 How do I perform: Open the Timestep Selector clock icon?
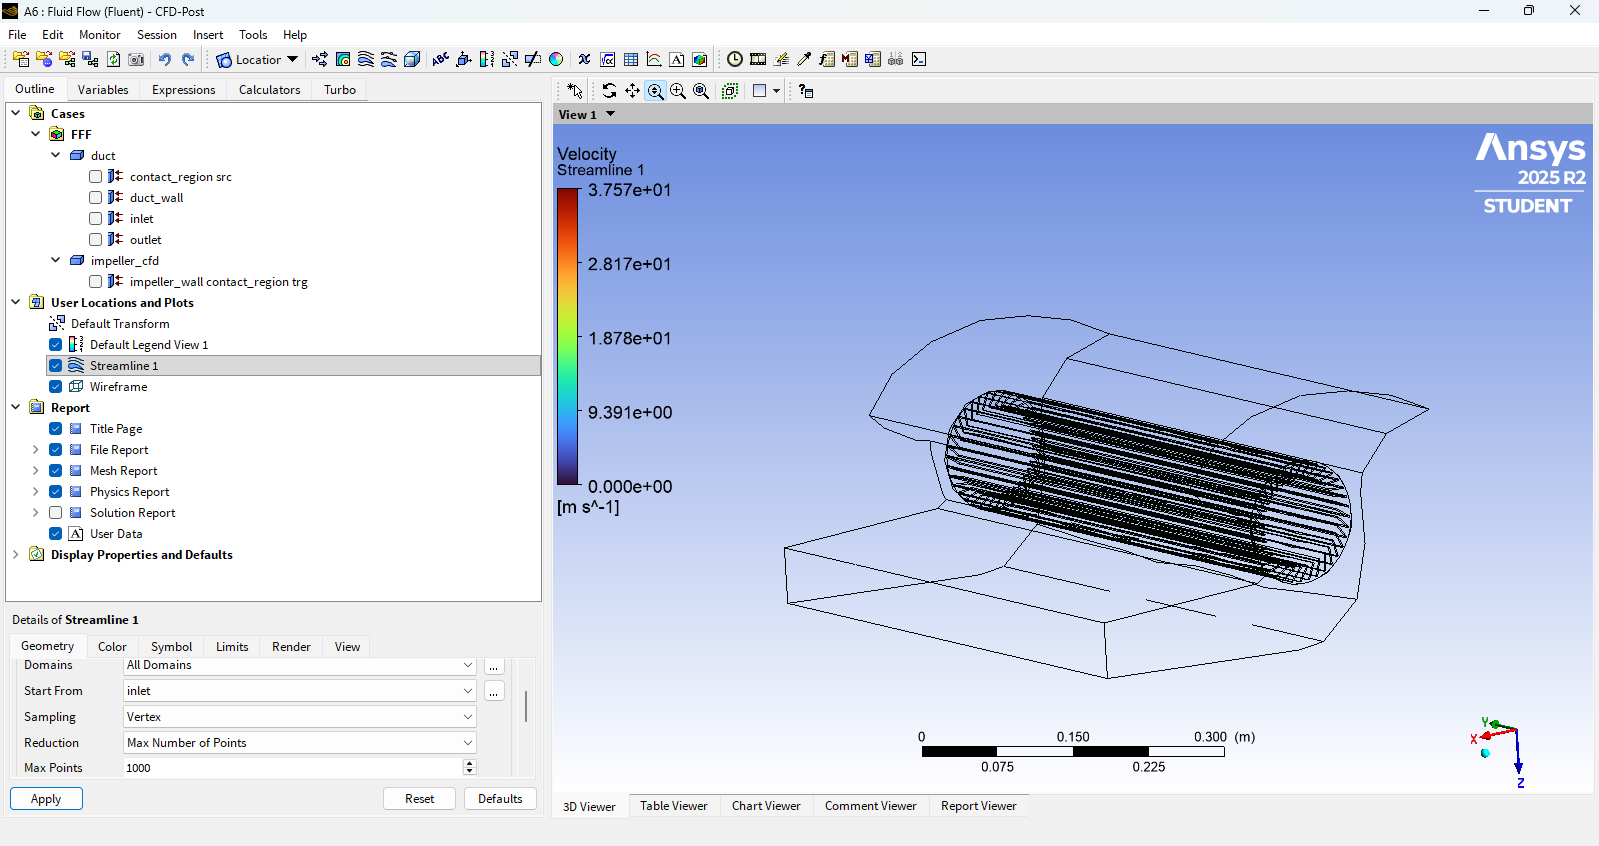735,60
